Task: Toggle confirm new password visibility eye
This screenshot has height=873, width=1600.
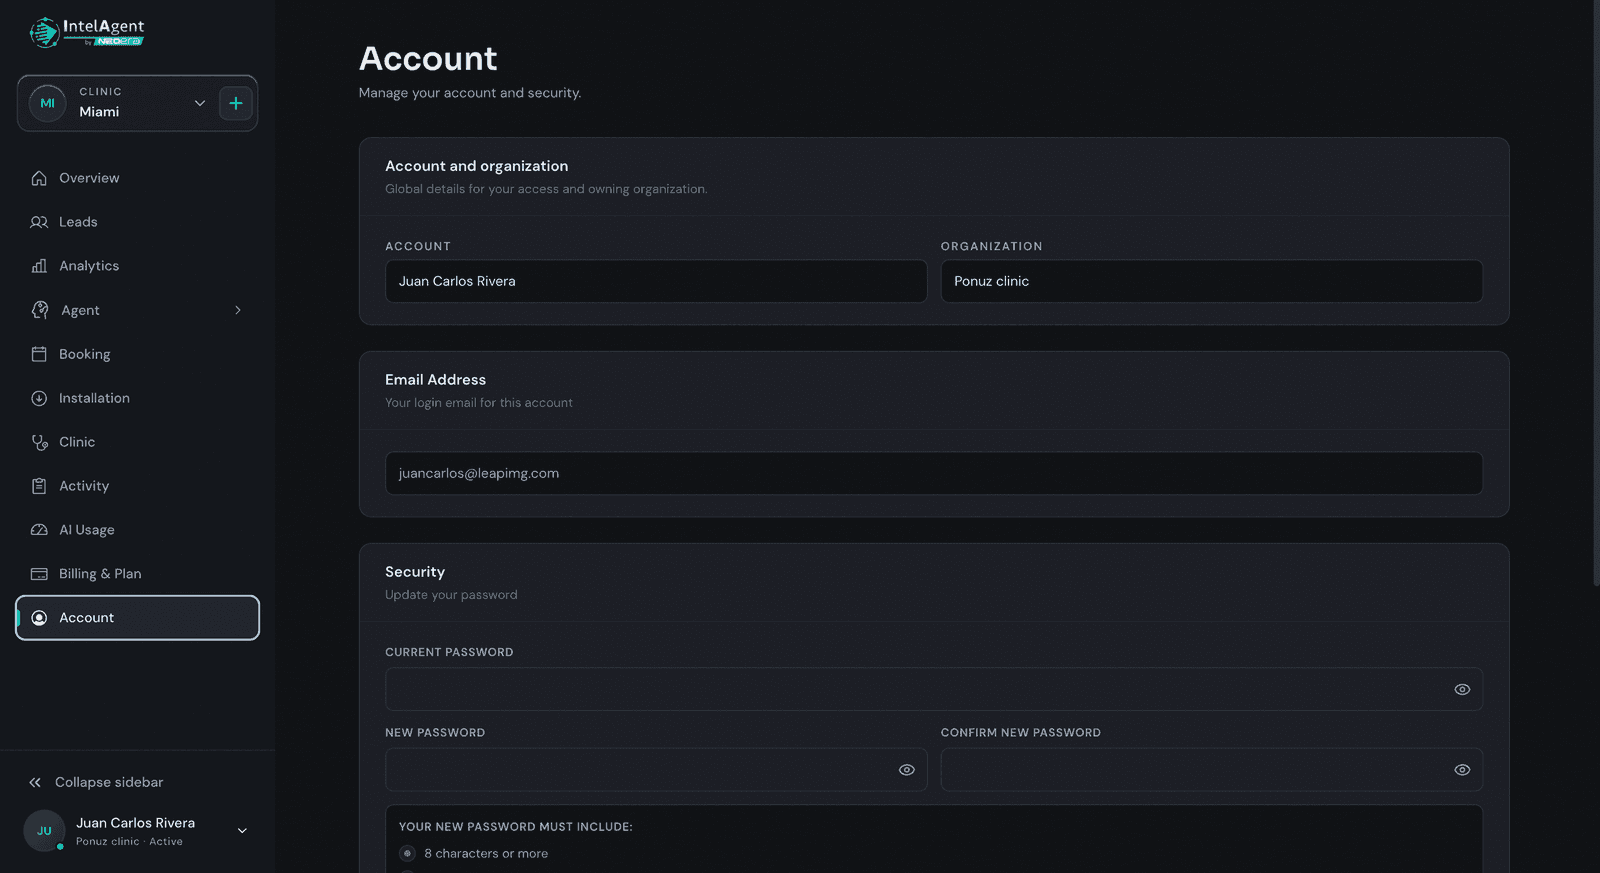Action: tap(1462, 770)
